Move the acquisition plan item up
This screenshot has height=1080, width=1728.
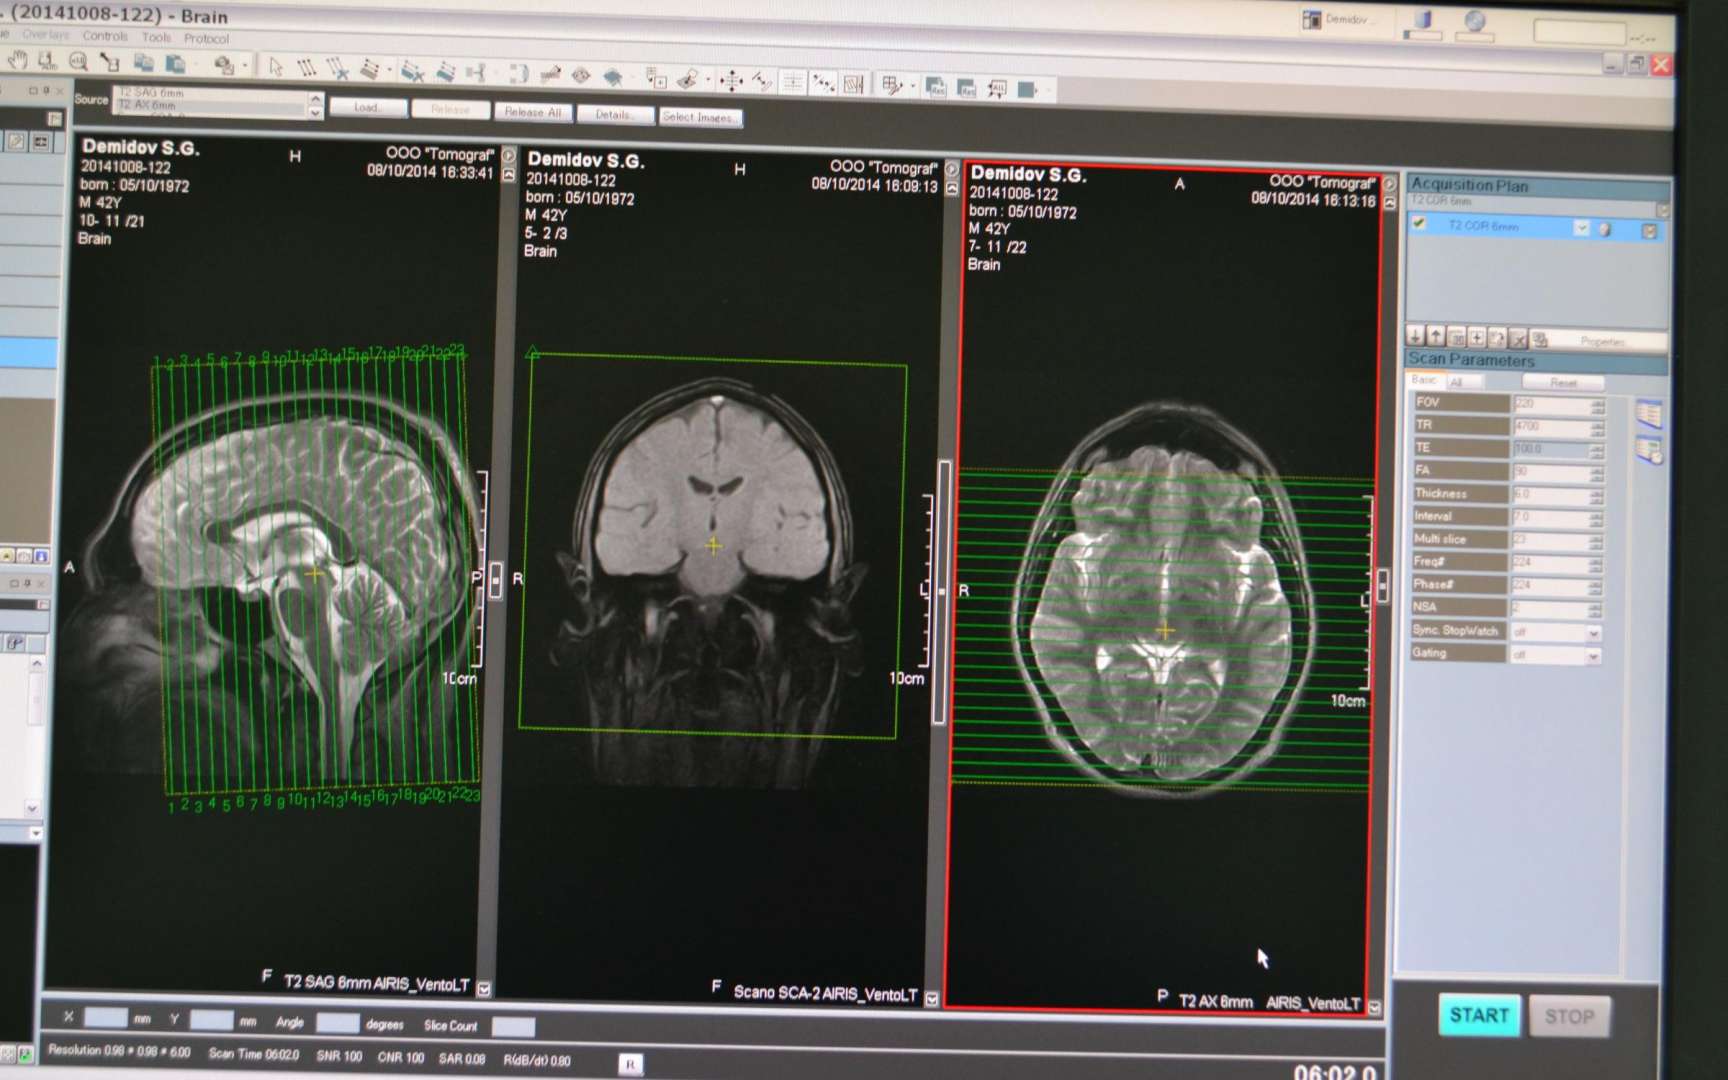1436,337
